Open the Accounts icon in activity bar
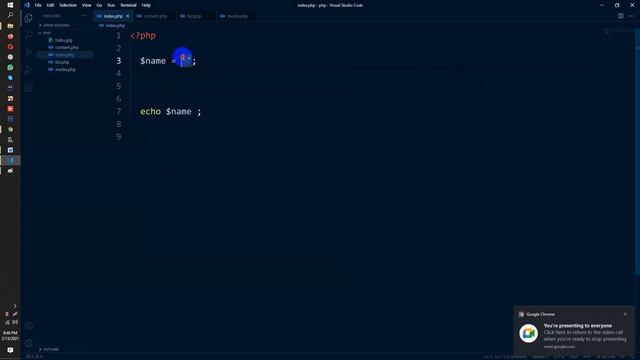Image resolution: width=640 pixels, height=360 pixels. tap(29, 326)
